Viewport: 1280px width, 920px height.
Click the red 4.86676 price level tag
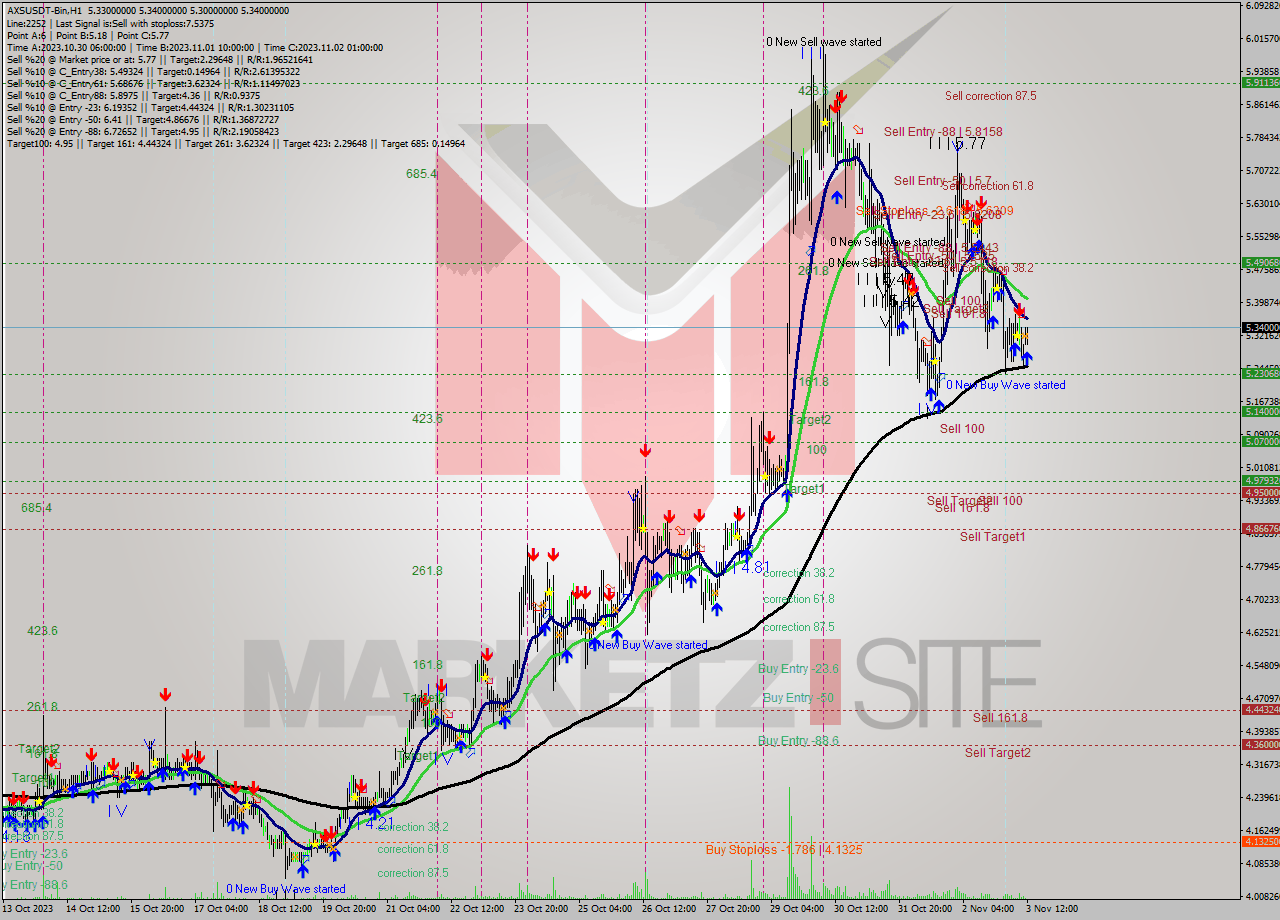point(1260,528)
